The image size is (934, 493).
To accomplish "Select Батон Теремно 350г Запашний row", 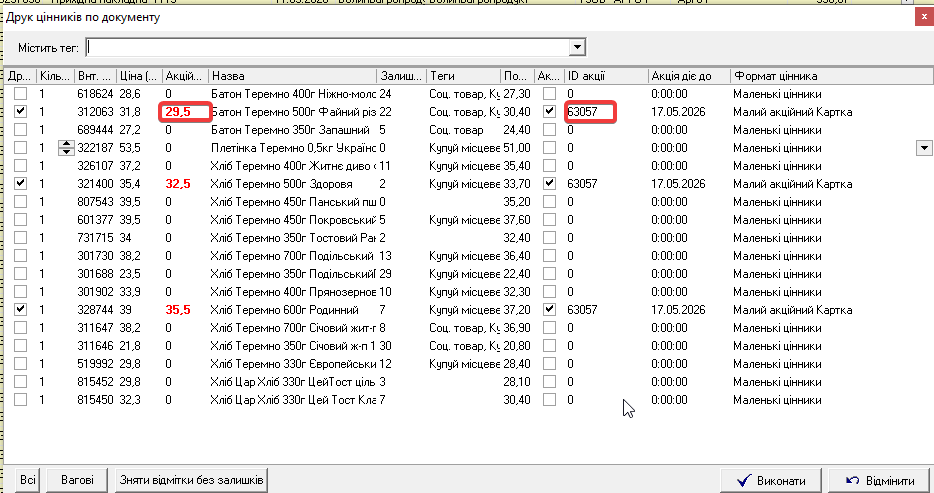I will [291, 130].
